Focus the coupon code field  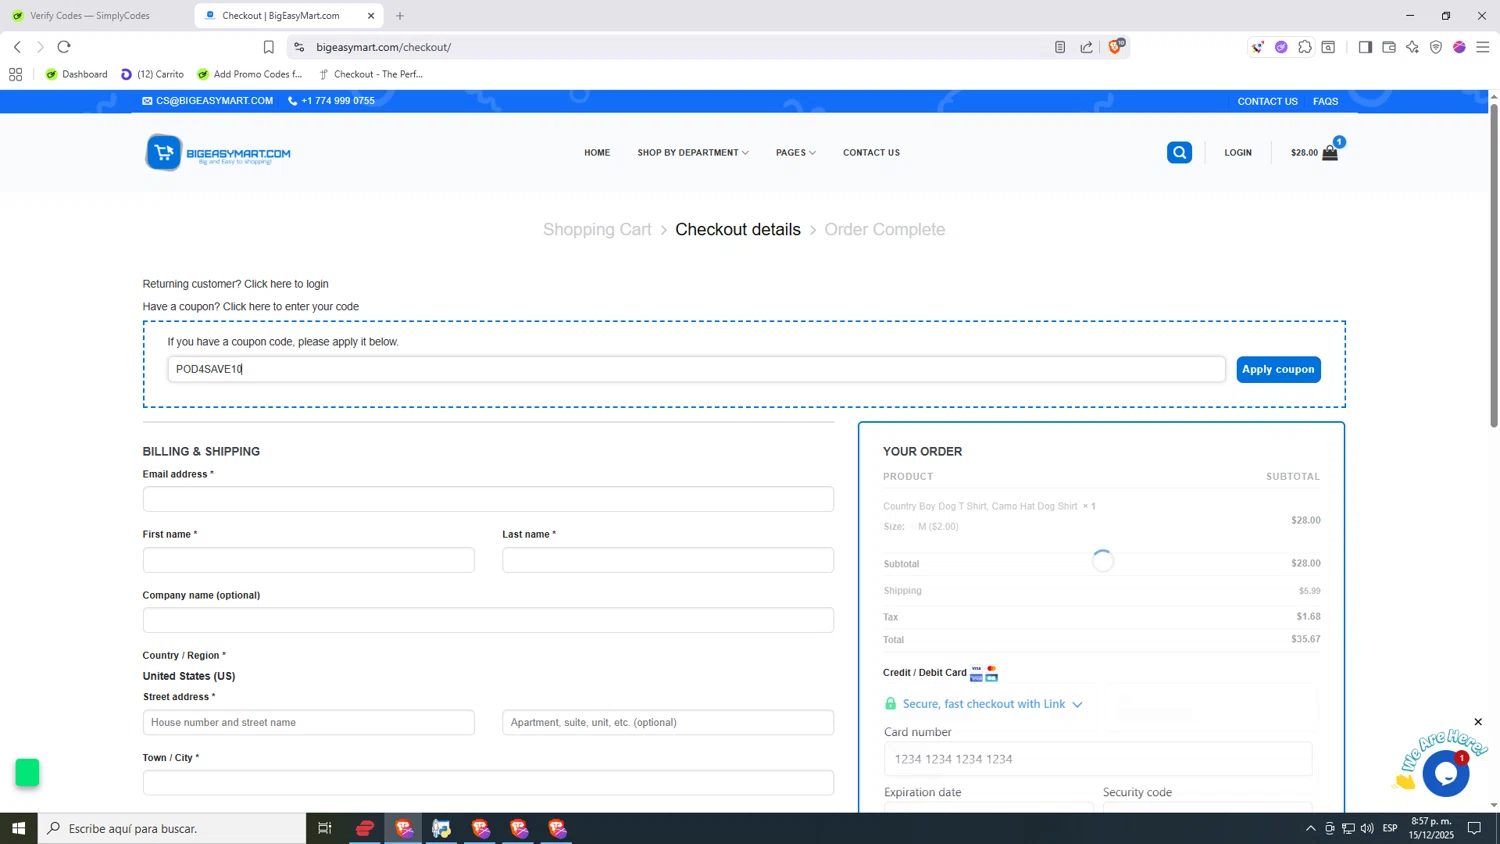click(696, 369)
